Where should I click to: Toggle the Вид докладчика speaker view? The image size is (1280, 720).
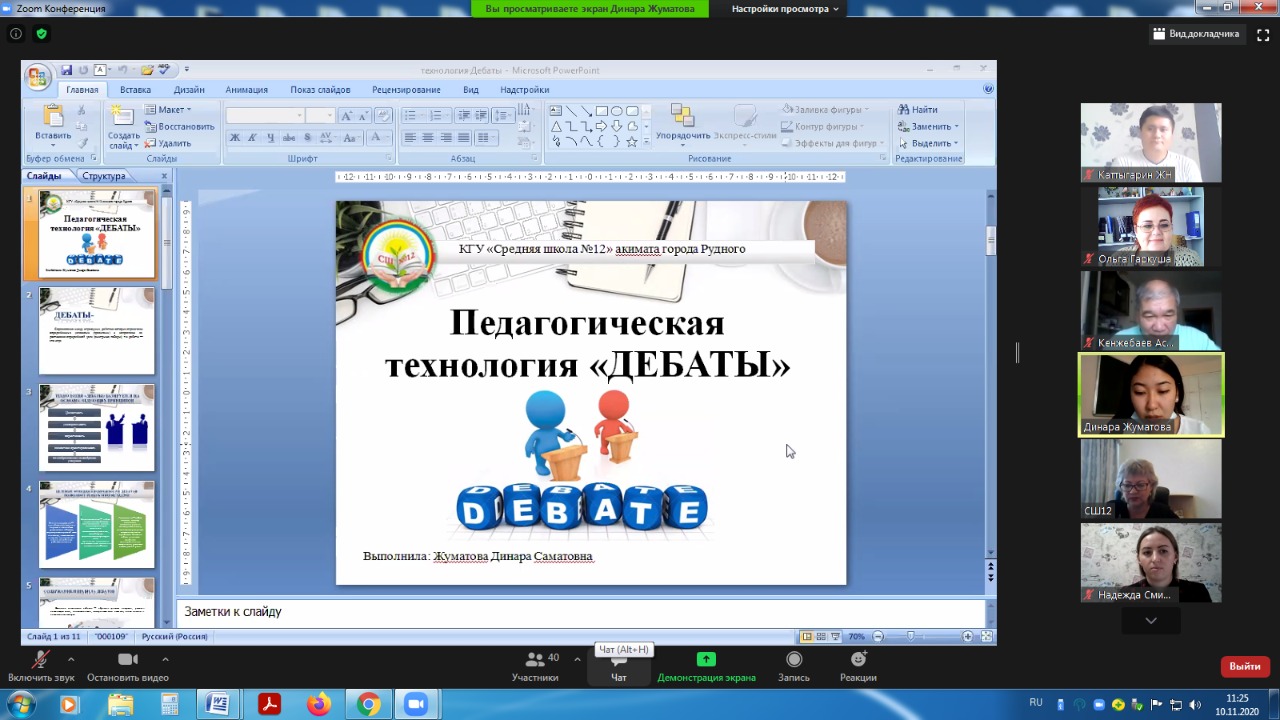[1195, 34]
